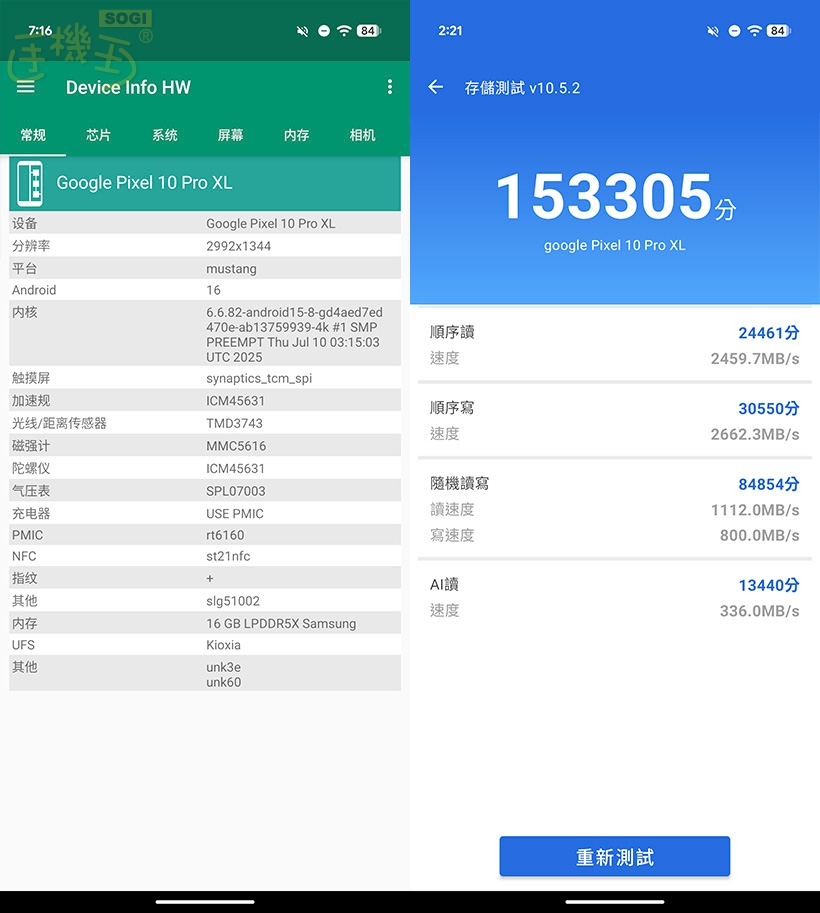Tap the AI read speed 336.0MB/s
The height and width of the screenshot is (913, 820).
(x=759, y=611)
